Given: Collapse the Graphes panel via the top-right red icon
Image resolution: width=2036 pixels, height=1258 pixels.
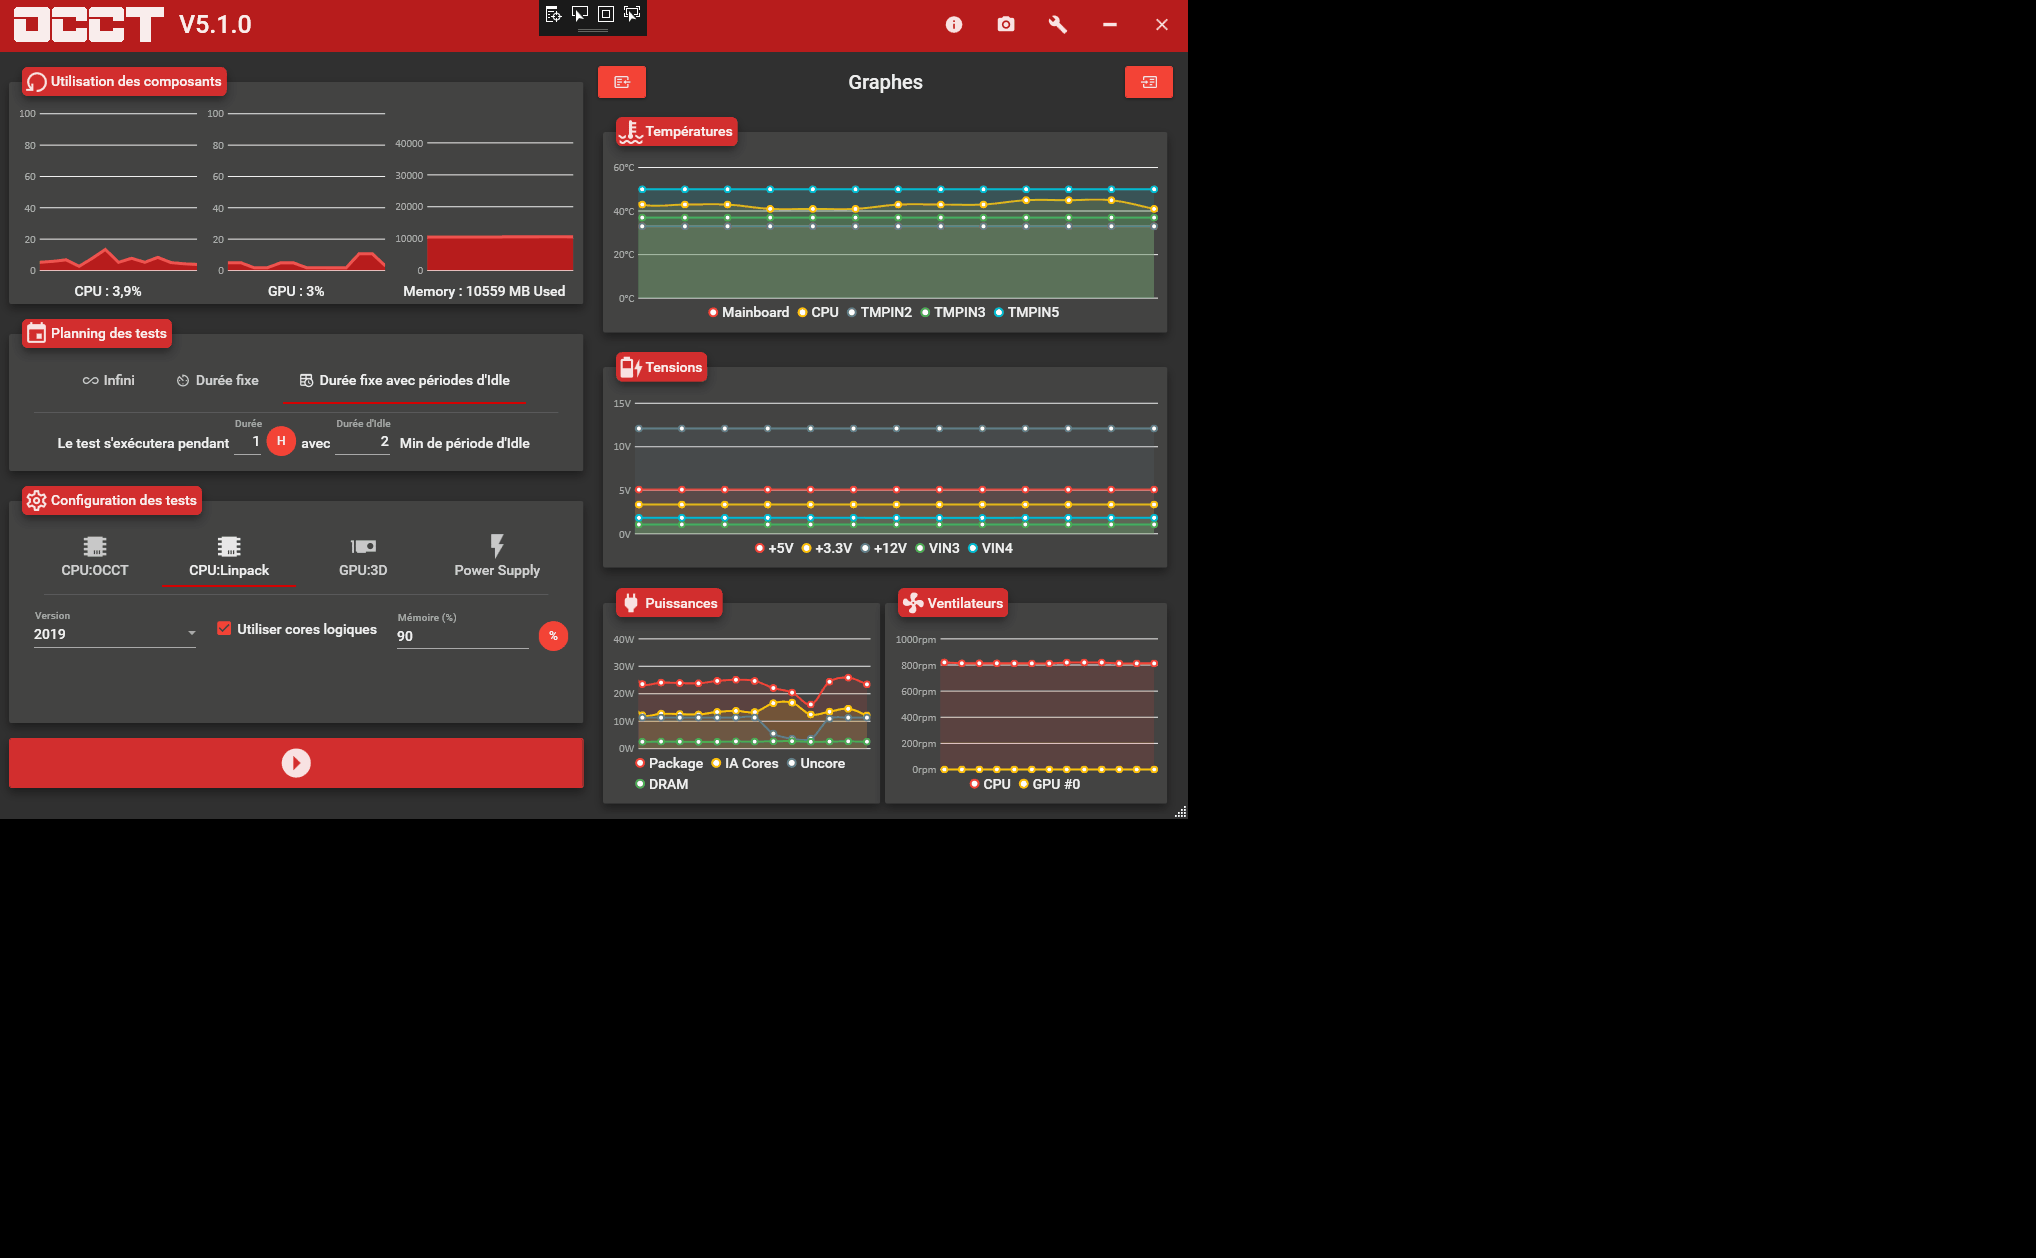Looking at the screenshot, I should point(1148,82).
